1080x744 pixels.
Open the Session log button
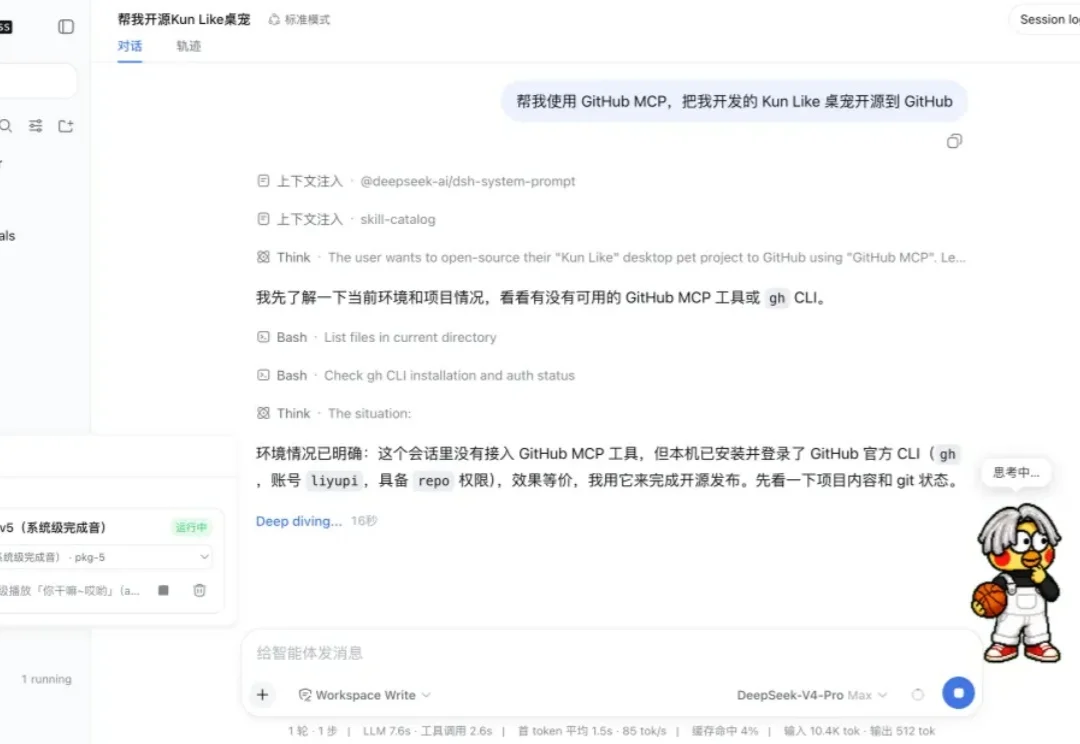coord(1048,19)
